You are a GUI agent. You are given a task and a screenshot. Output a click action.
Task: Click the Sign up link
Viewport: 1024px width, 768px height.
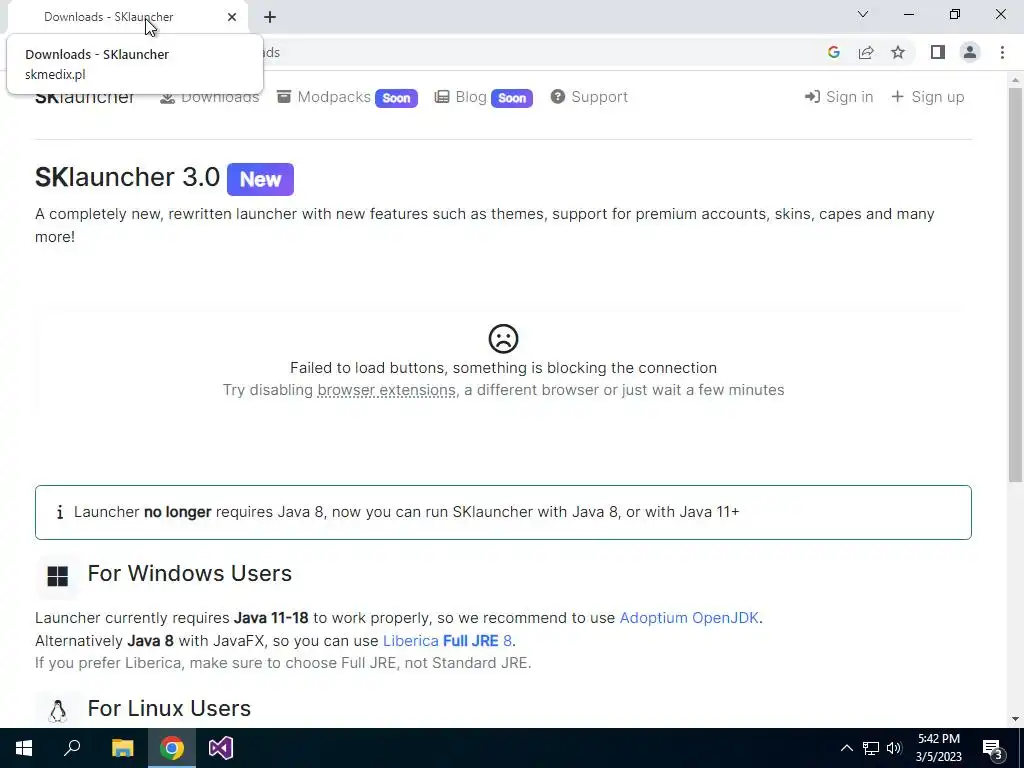[927, 97]
